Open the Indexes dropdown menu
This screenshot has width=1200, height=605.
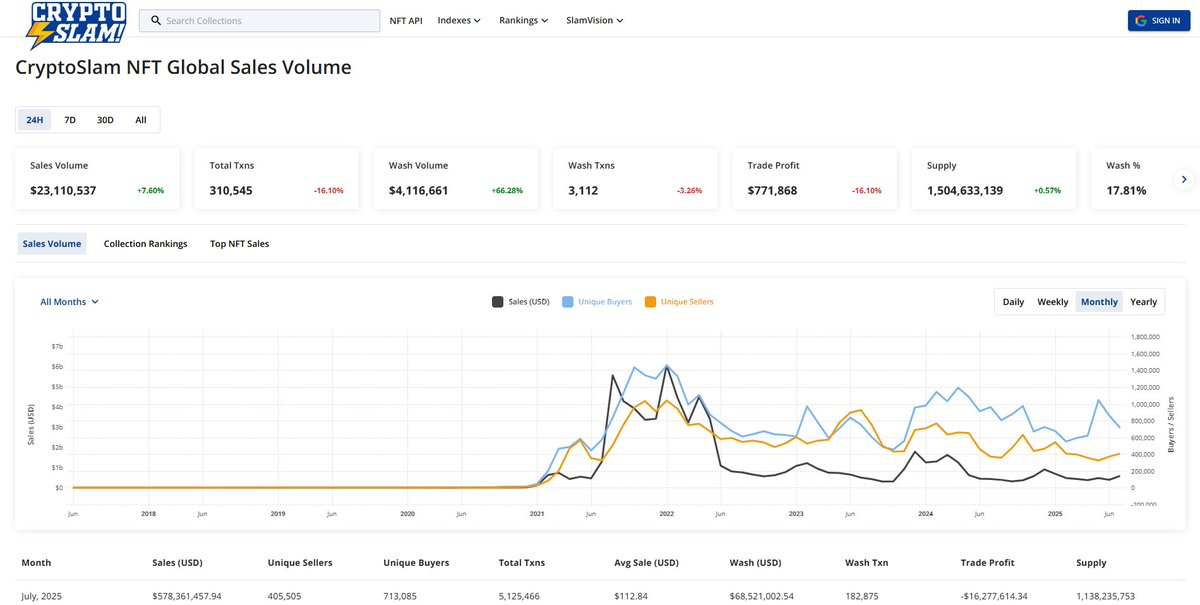459,20
